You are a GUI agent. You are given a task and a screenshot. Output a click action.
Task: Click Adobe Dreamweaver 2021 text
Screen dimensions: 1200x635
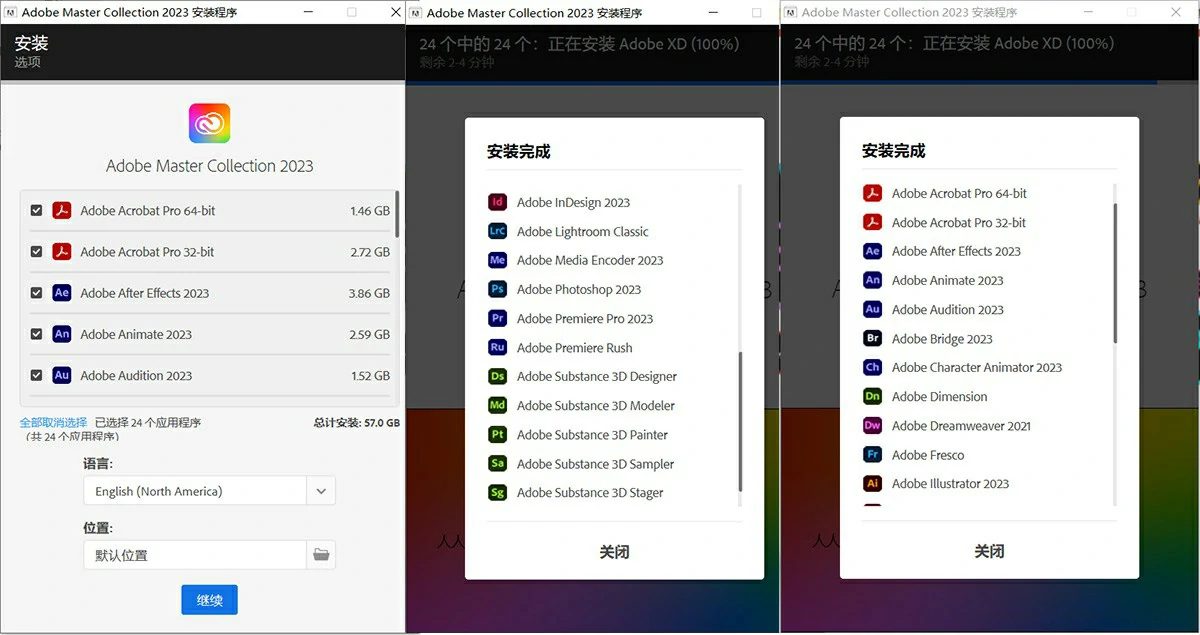[961, 425]
